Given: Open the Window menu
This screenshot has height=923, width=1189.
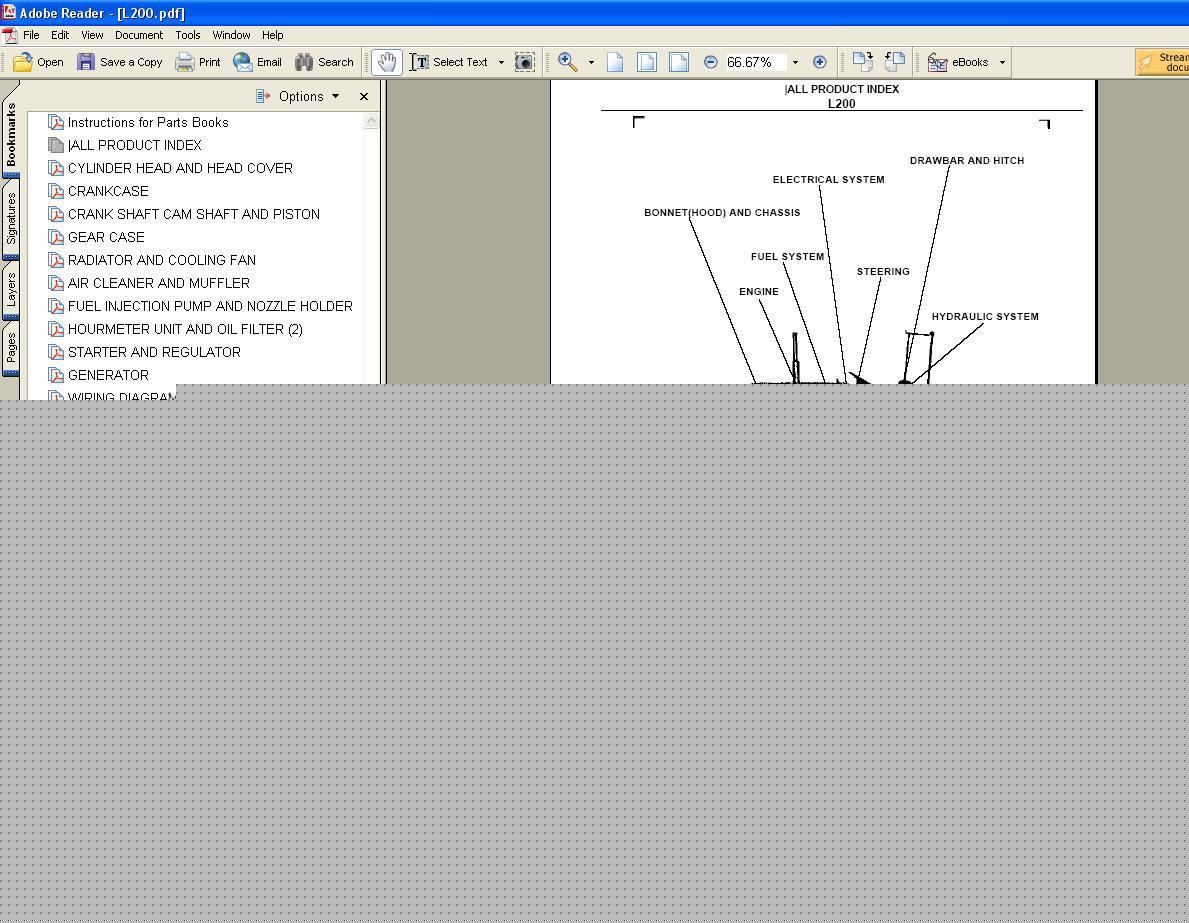Looking at the screenshot, I should (231, 35).
